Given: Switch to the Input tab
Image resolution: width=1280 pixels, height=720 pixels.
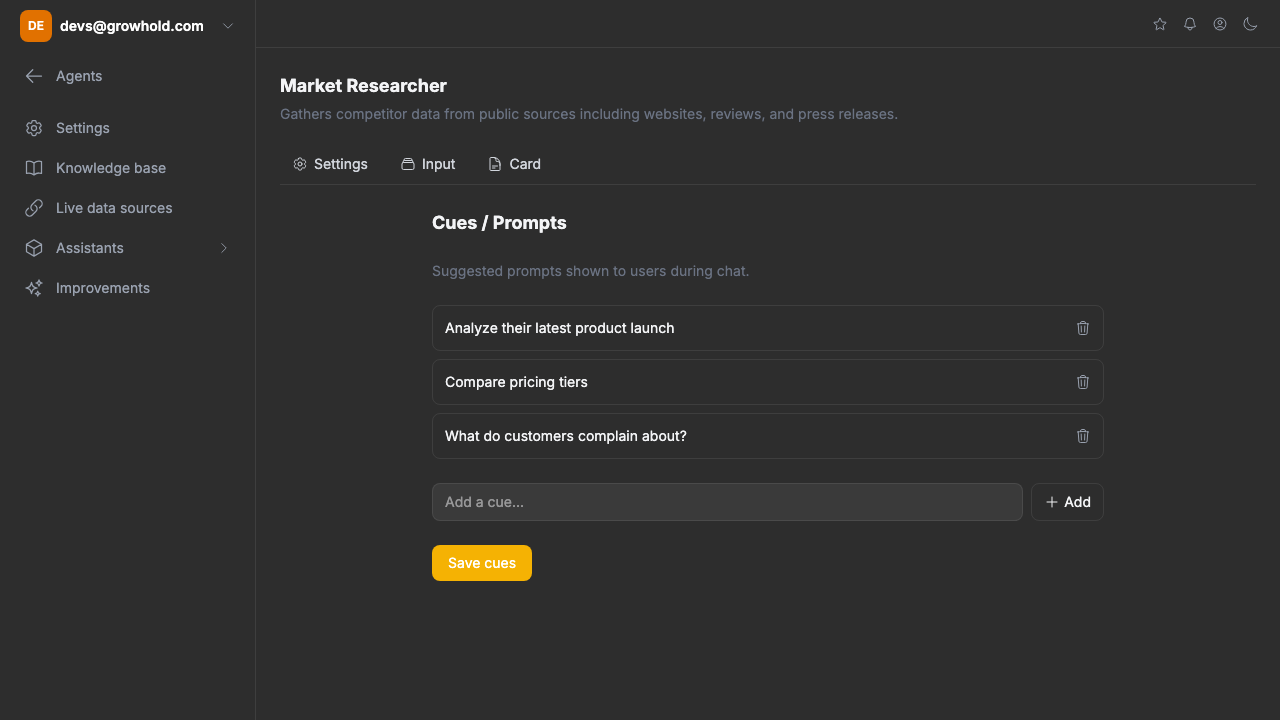Looking at the screenshot, I should point(428,164).
